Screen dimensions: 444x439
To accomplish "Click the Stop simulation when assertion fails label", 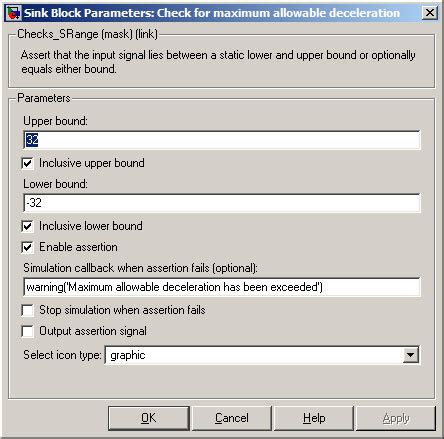I will point(122,310).
